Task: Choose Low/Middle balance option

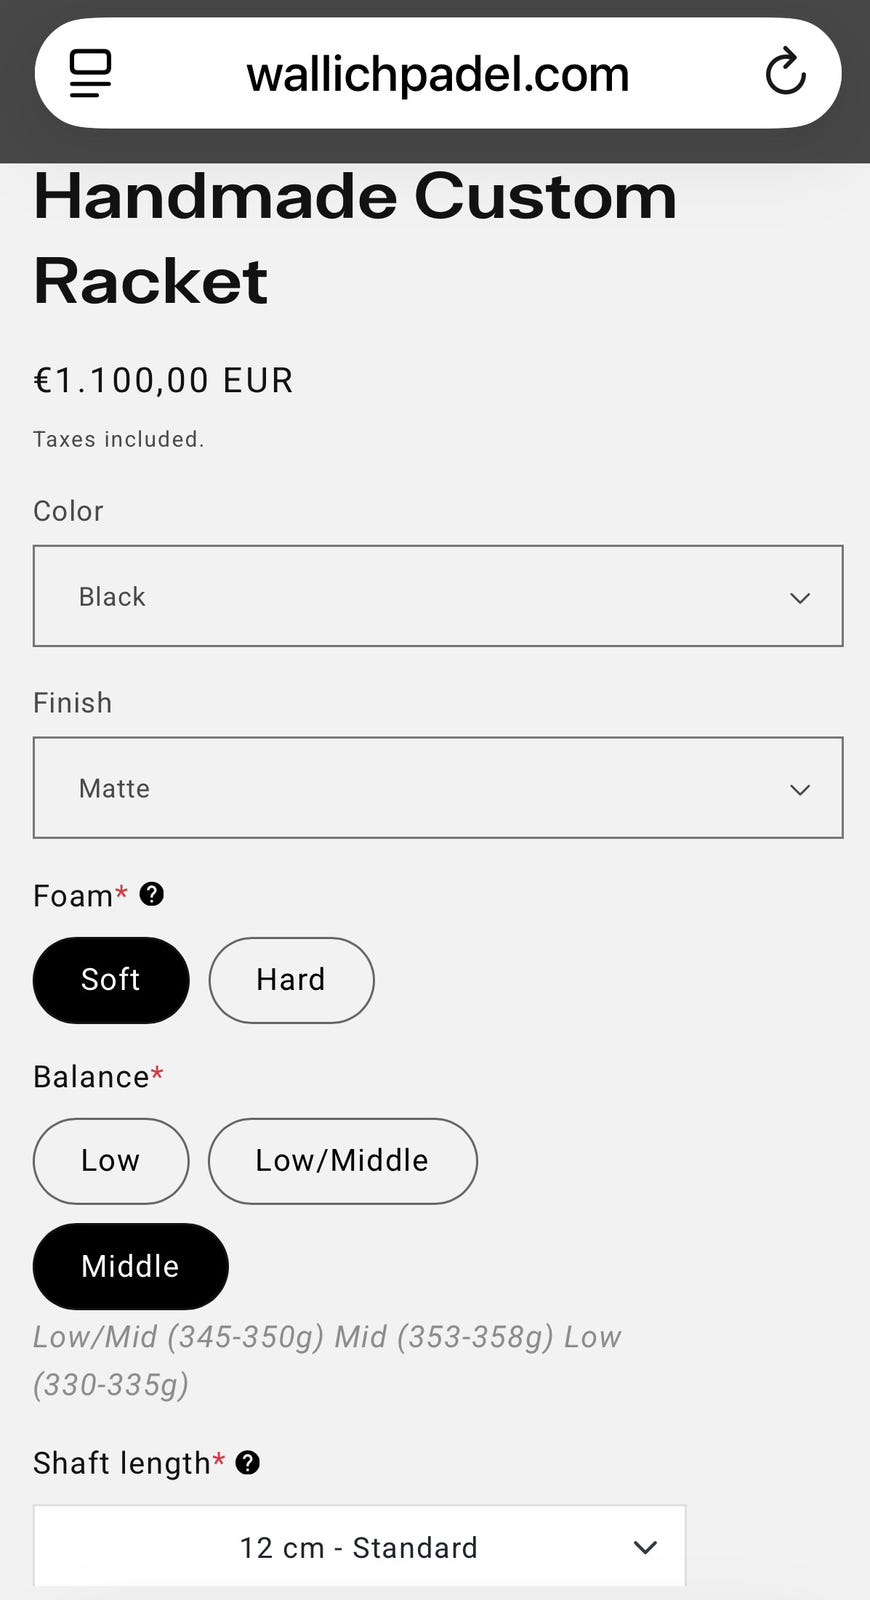Action: [342, 1161]
